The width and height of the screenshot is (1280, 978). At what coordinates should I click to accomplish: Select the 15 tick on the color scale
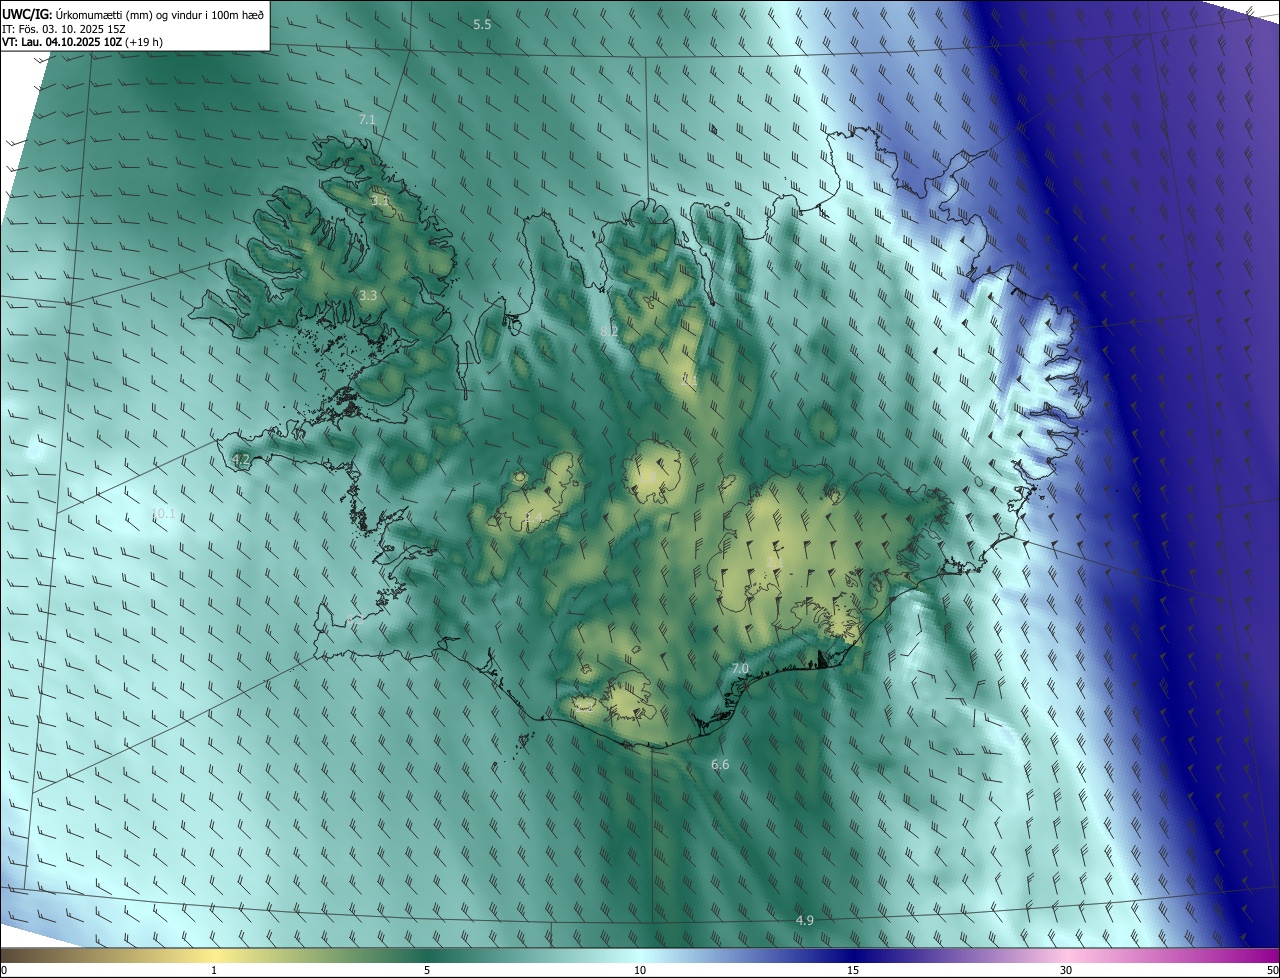click(853, 970)
